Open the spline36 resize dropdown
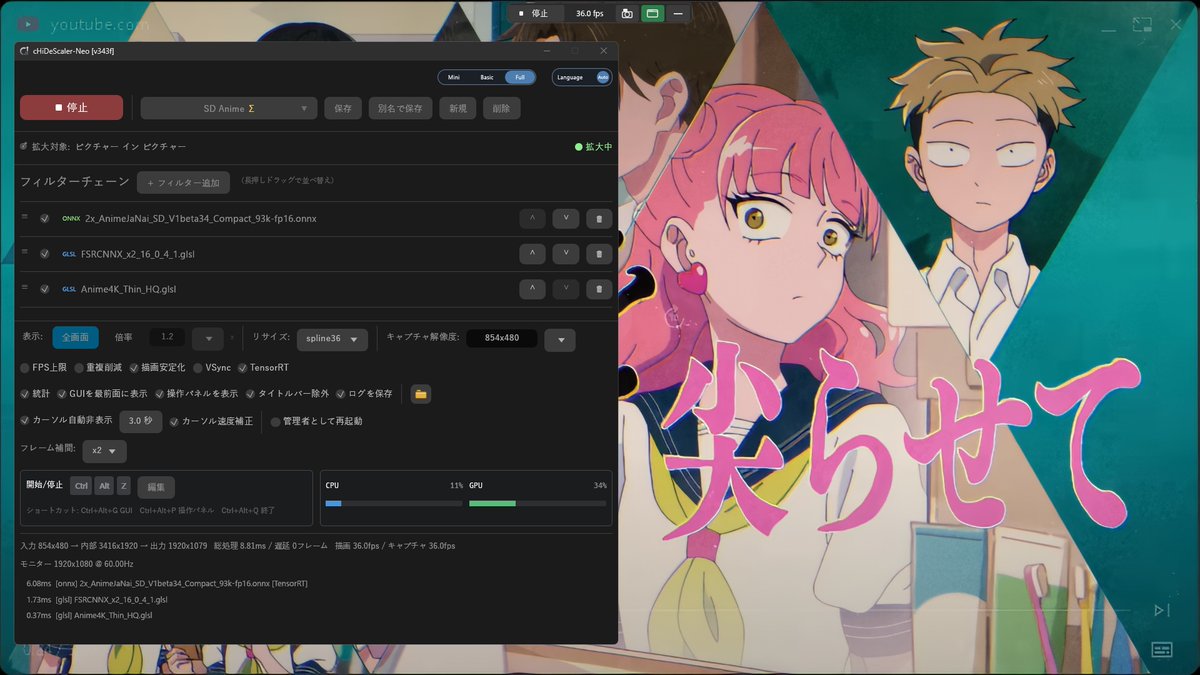1200x675 pixels. [332, 339]
